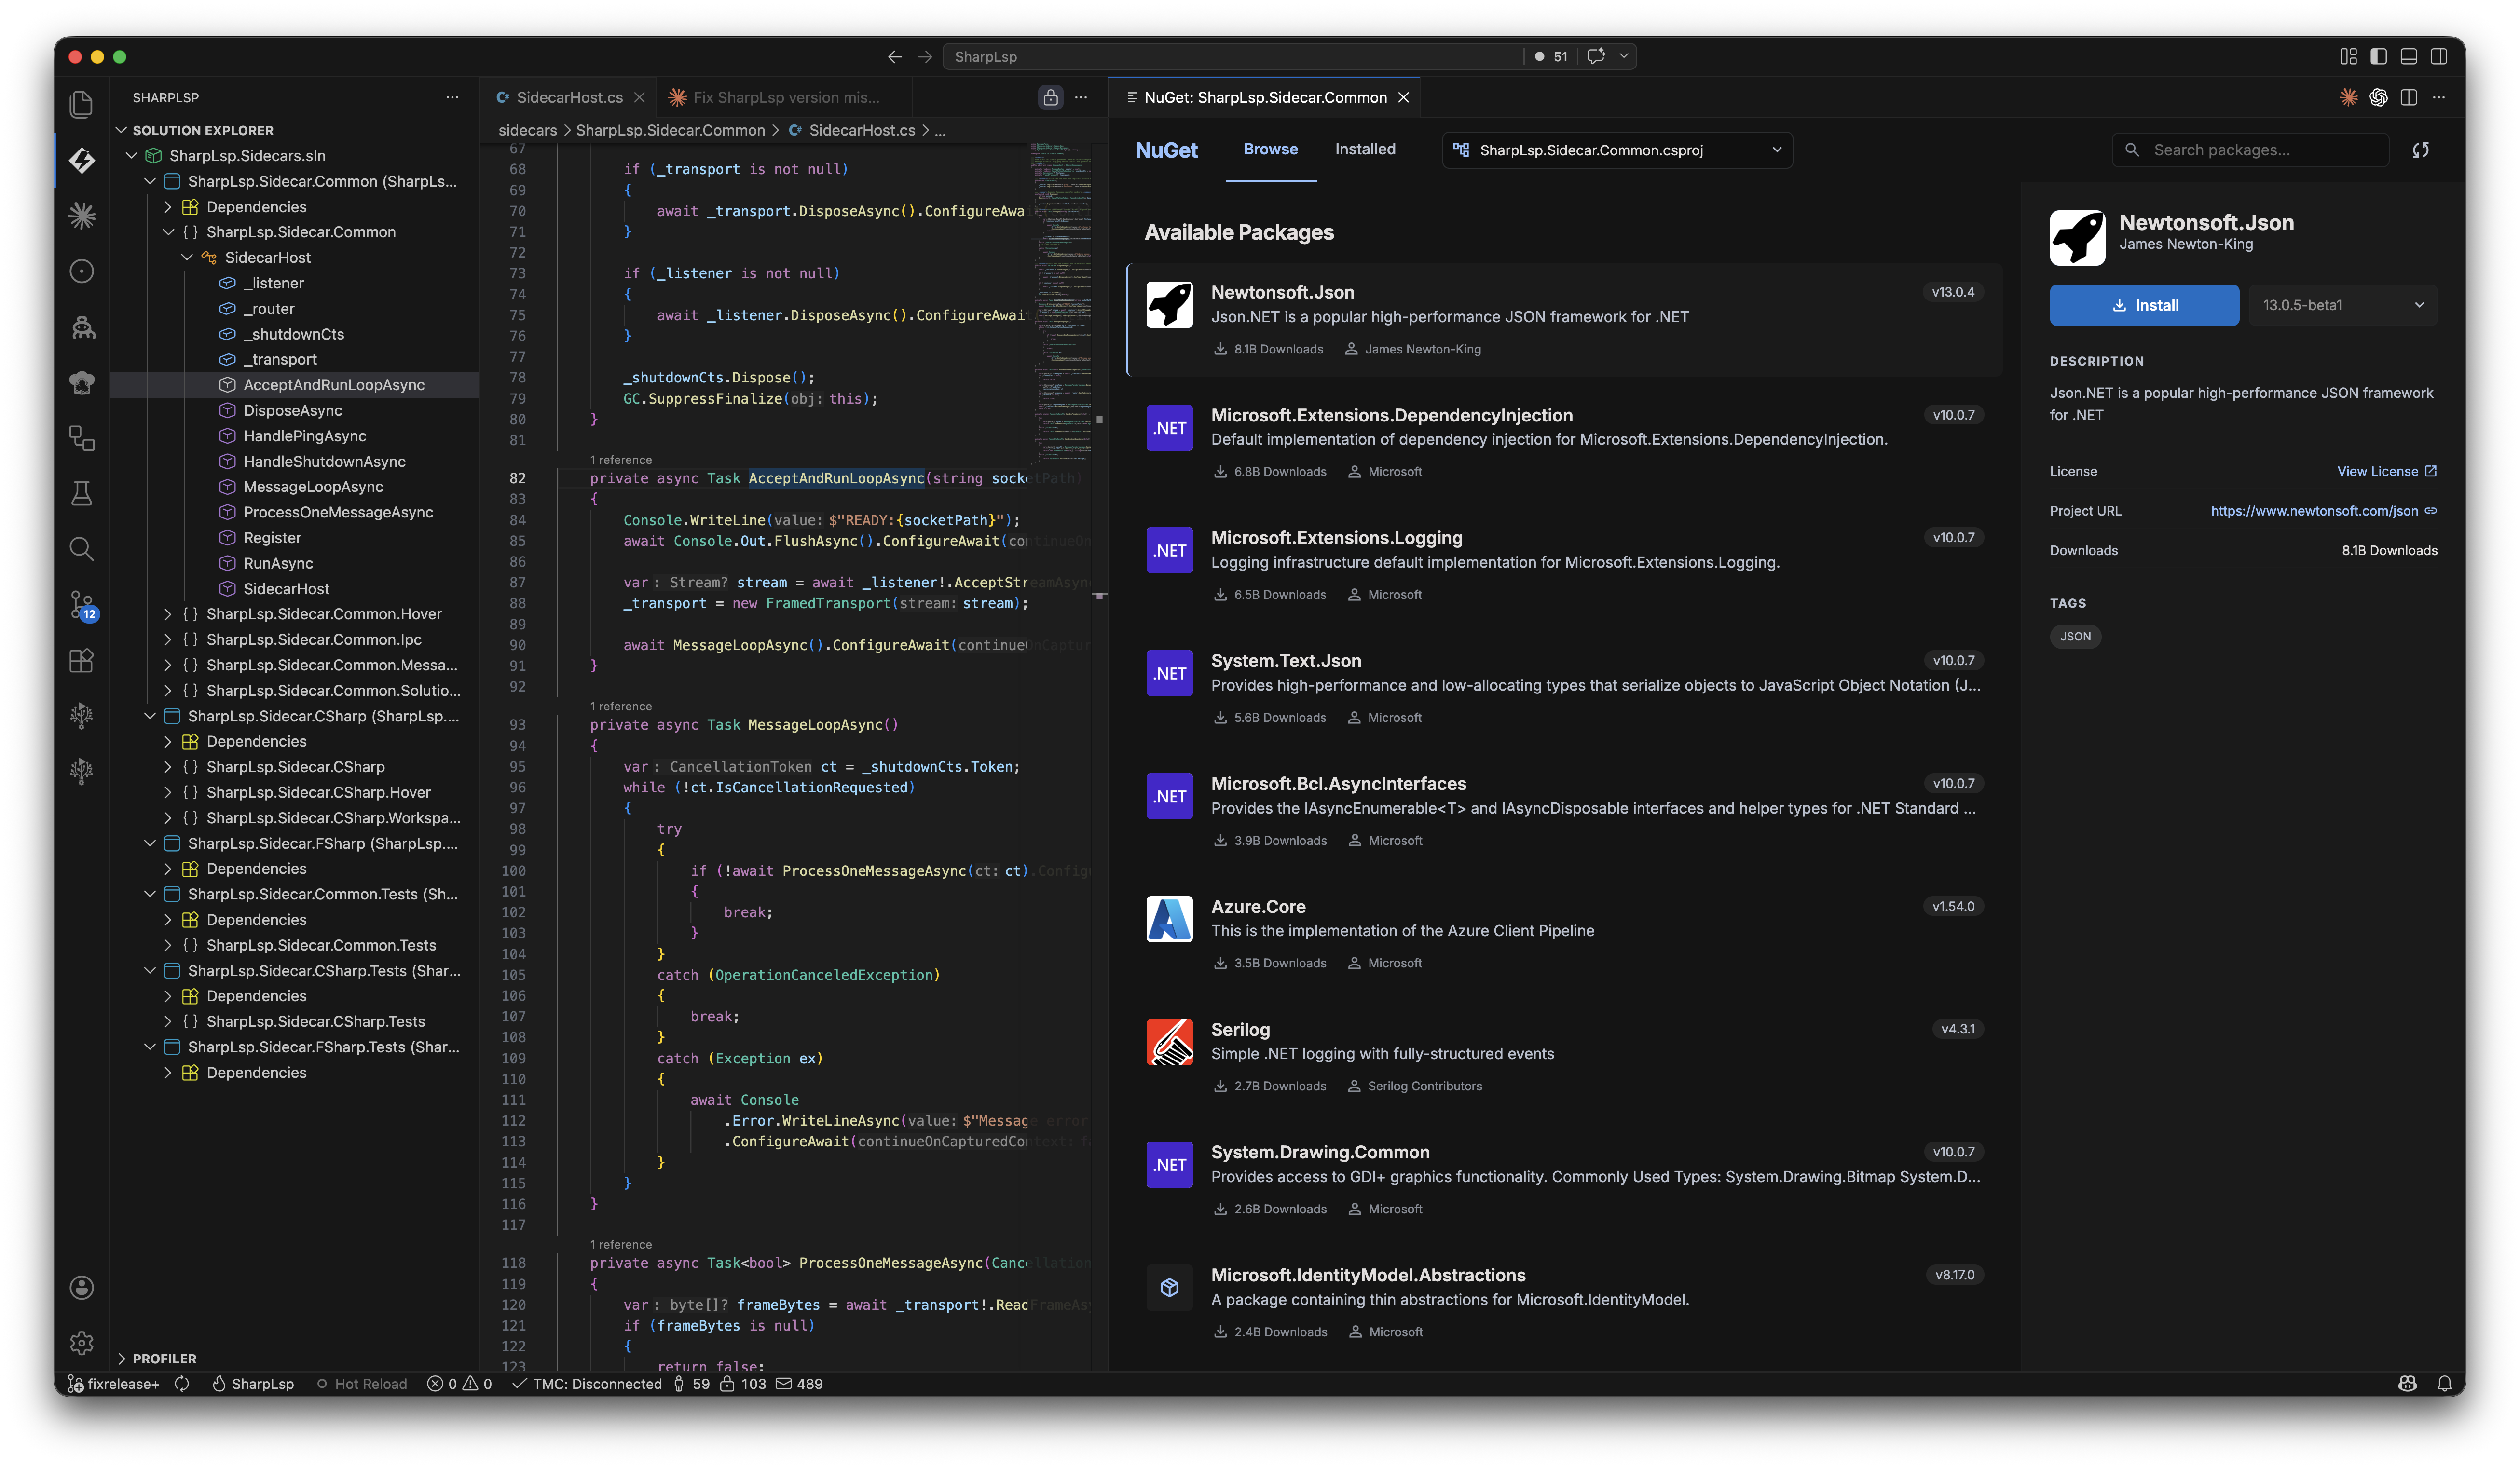Expand SharpLsp.Sidecar.Common.Hover namespace
Screen dimensions: 2520x1468
pos(168,614)
